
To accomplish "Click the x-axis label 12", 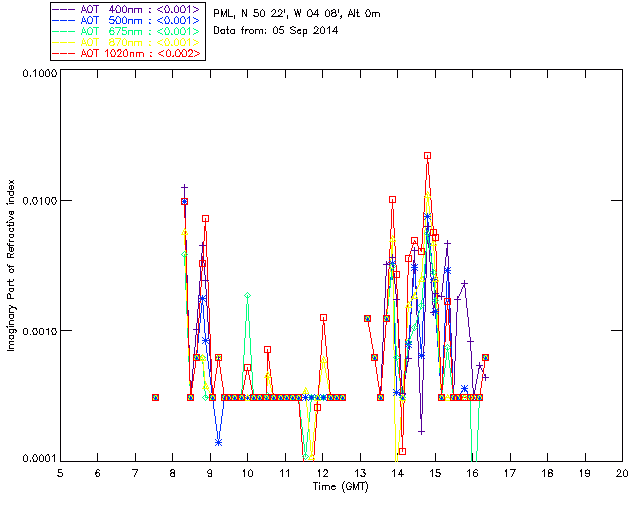I will (x=322, y=474).
